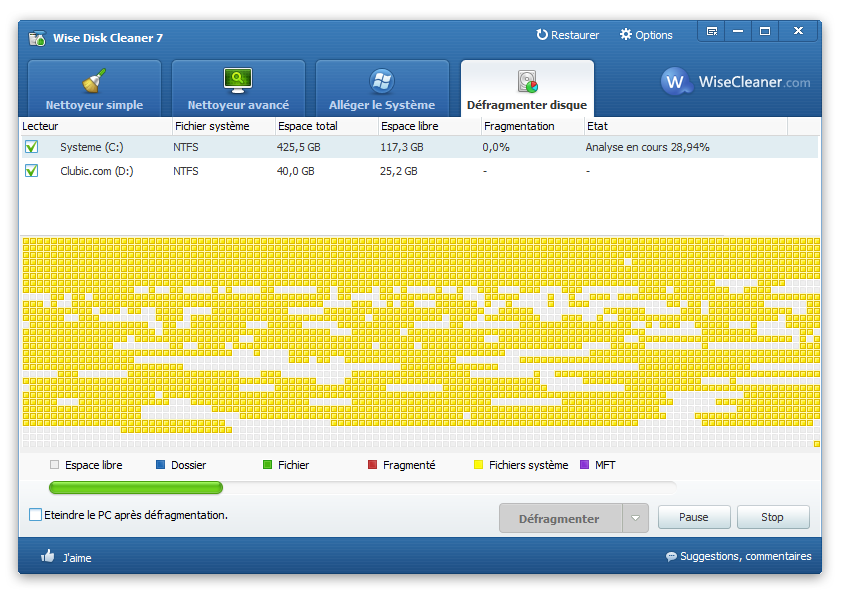Click the Restaurer refresh icon

click(542, 35)
